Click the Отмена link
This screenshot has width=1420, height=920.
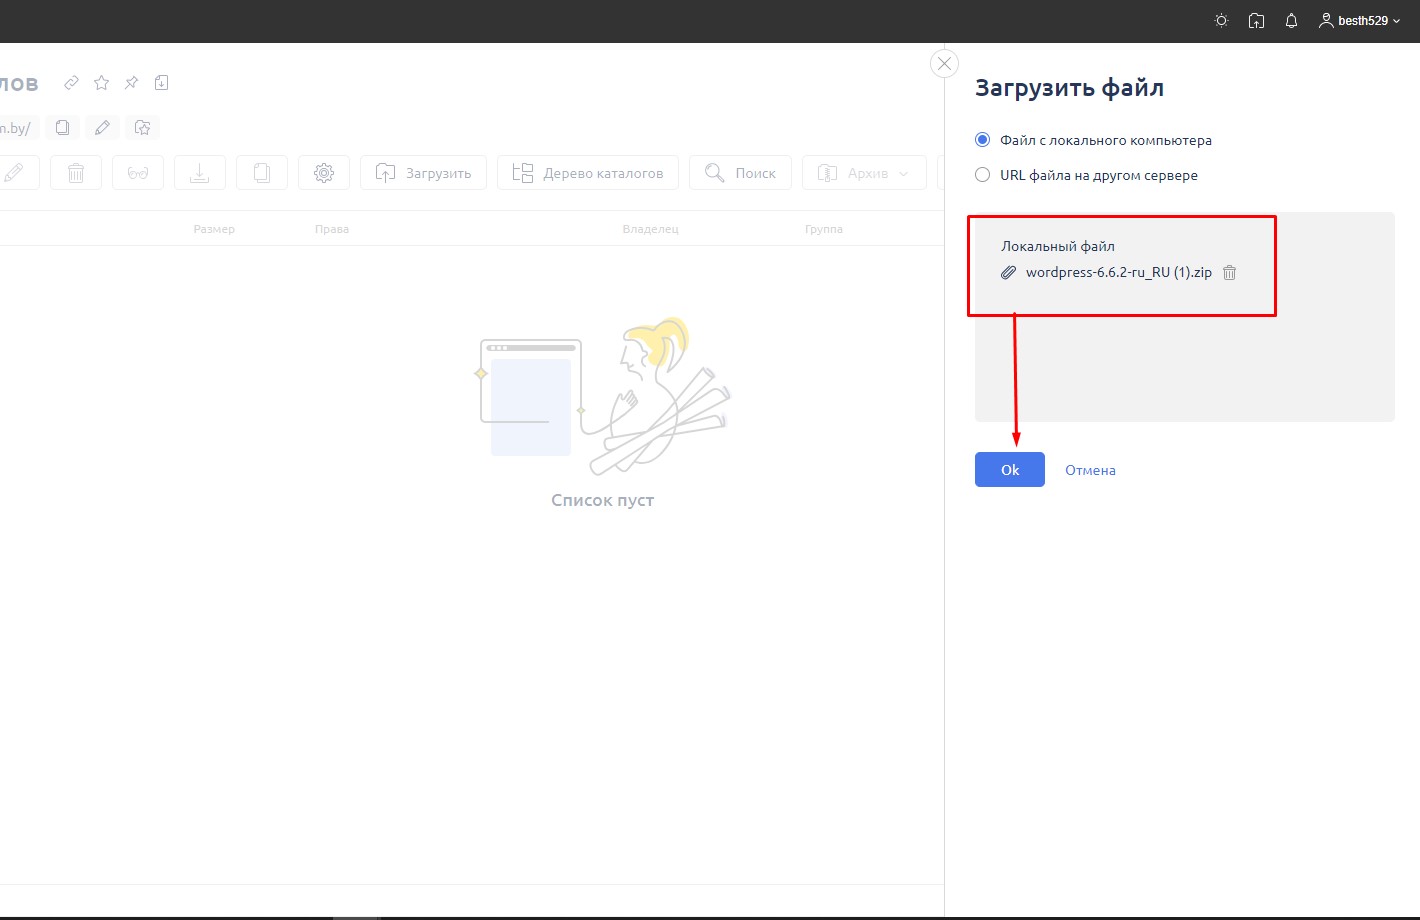[x=1090, y=470]
